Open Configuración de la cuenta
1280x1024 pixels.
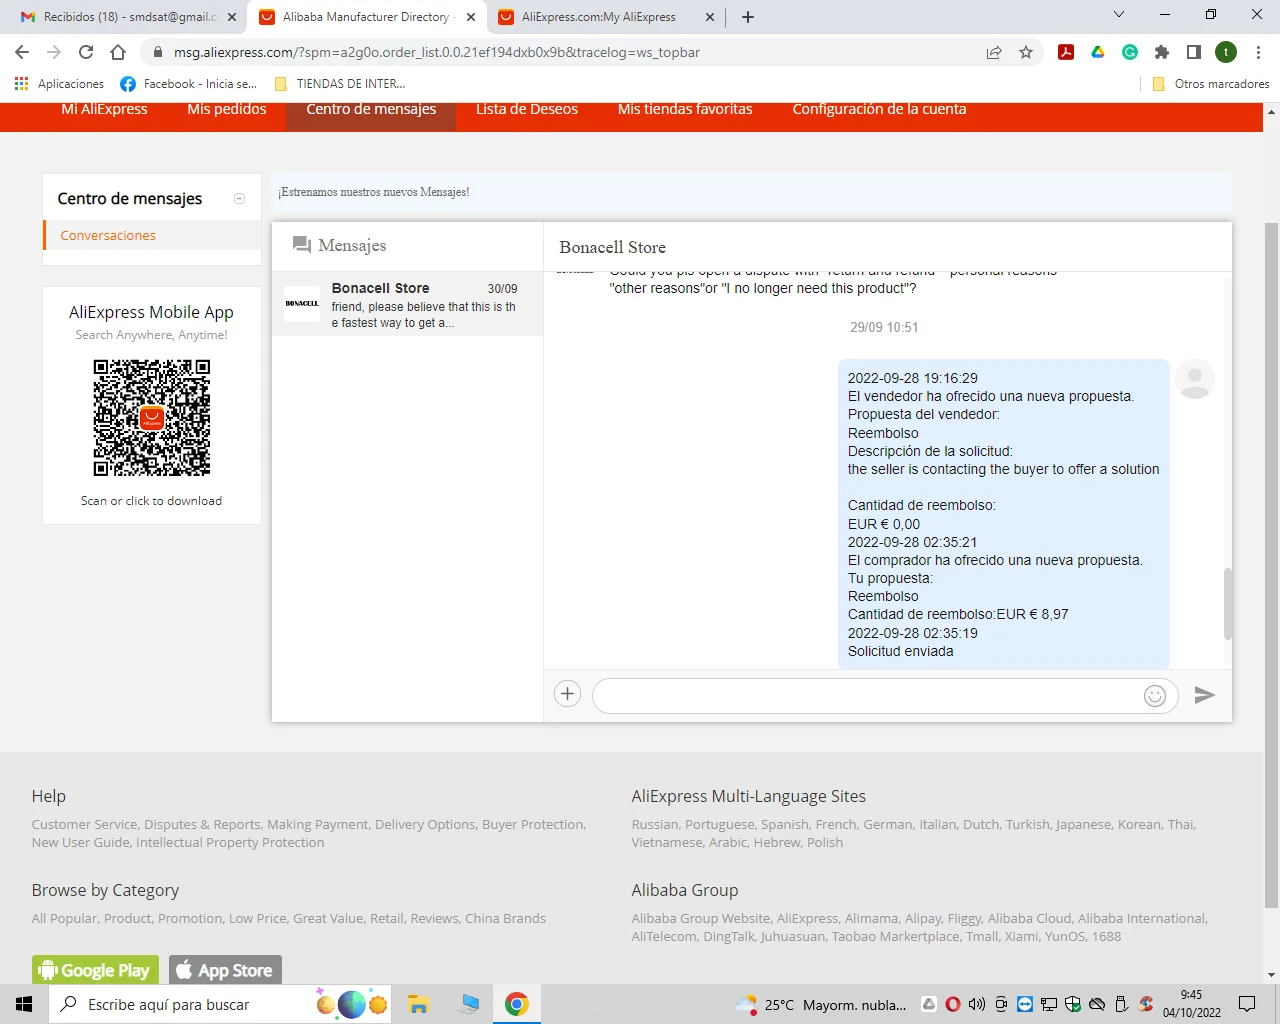click(879, 110)
